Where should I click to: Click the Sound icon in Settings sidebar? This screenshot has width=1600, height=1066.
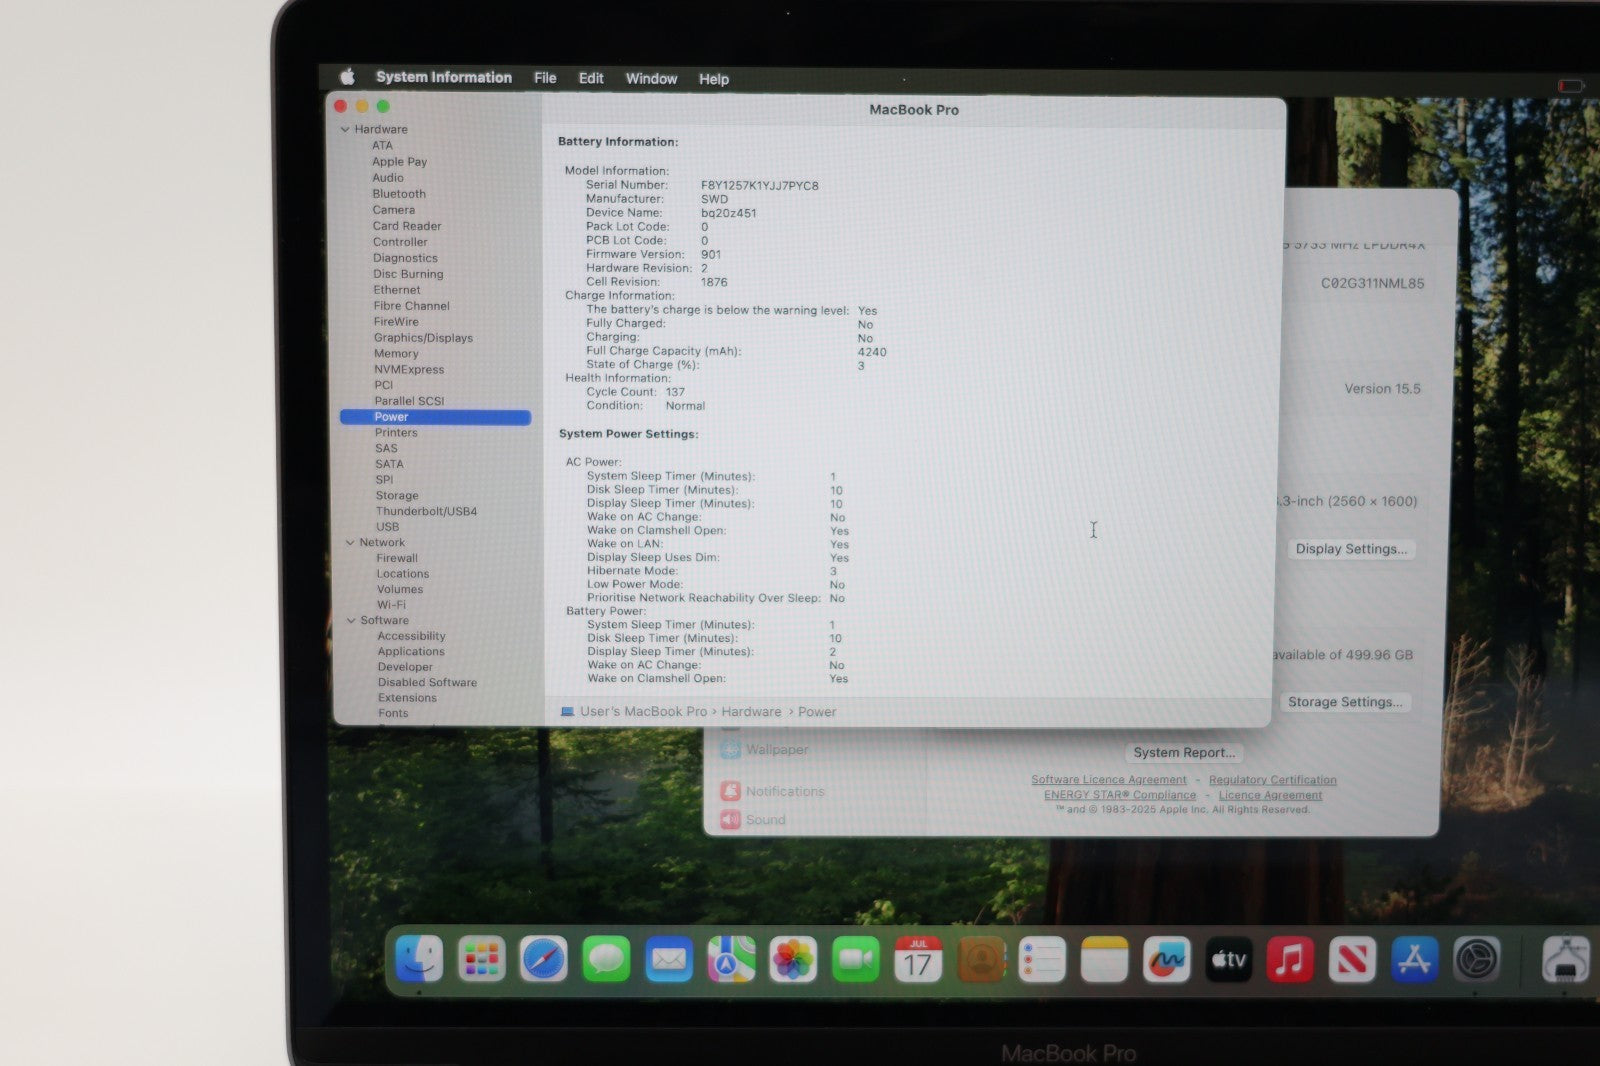[x=731, y=820]
